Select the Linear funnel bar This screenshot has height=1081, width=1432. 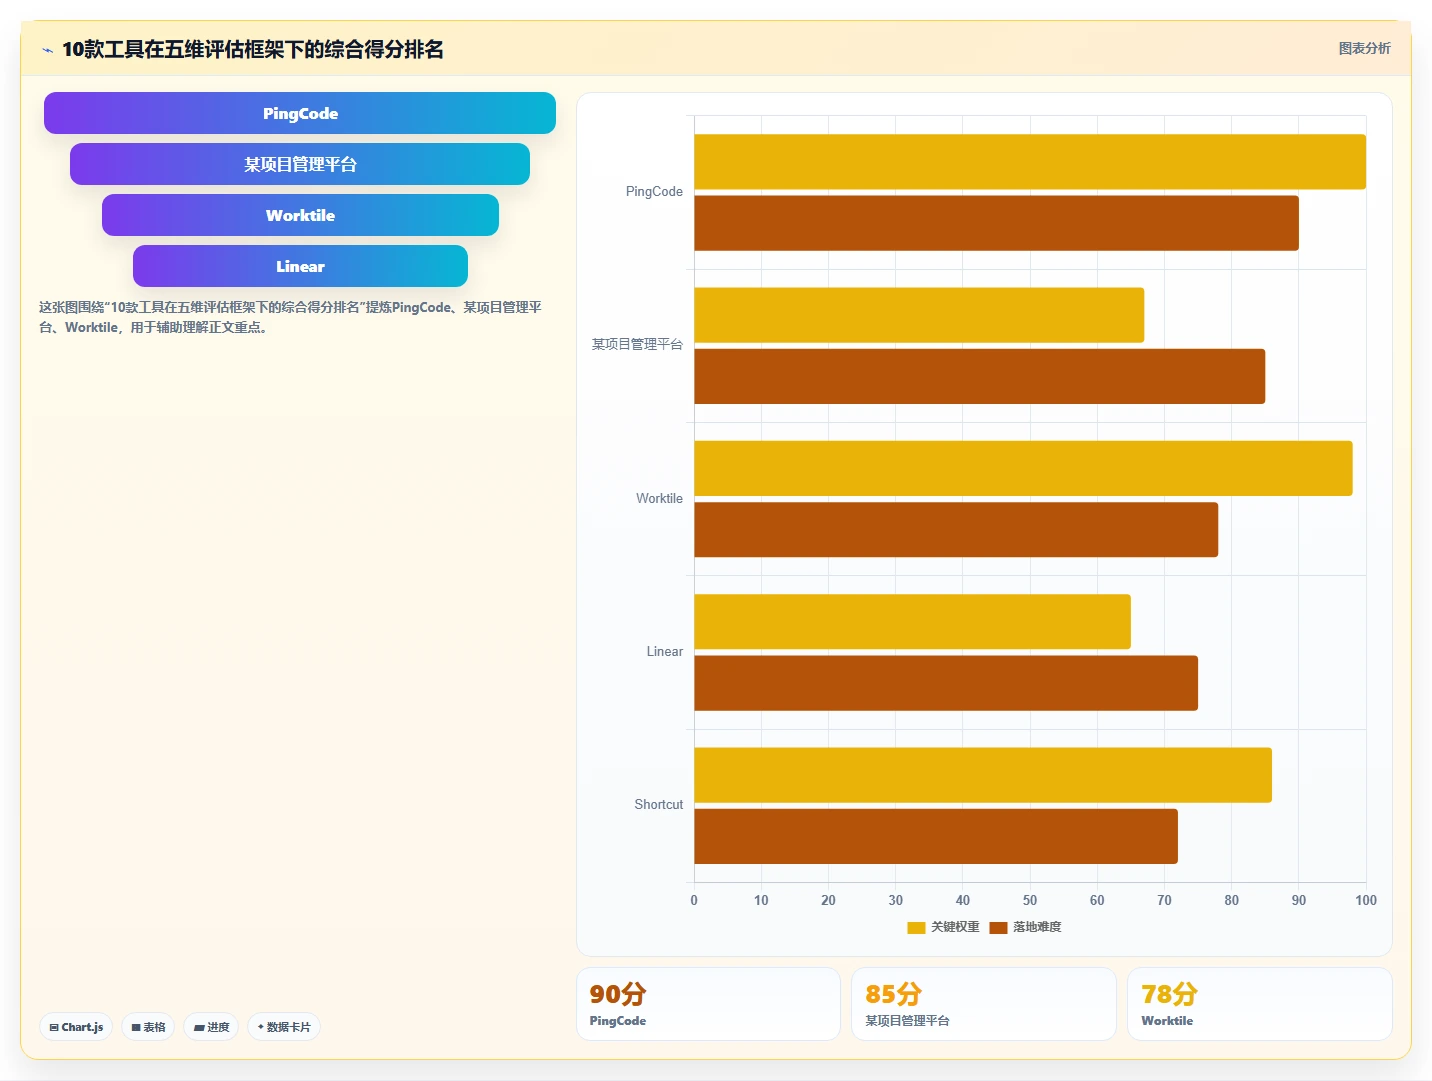300,266
